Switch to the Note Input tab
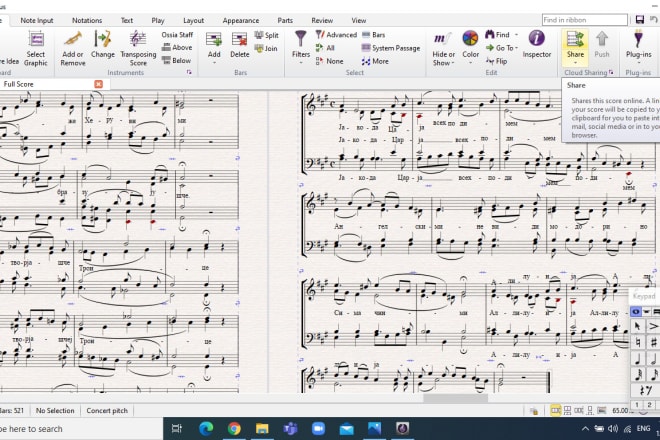The image size is (660, 440). pyautogui.click(x=37, y=20)
